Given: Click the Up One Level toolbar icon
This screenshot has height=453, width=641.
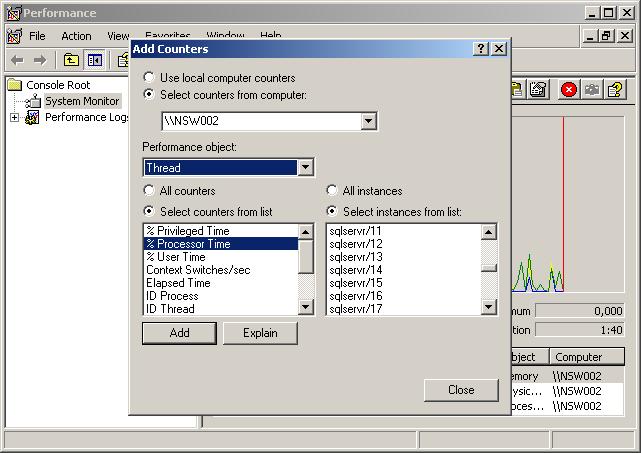Looking at the screenshot, I should coord(73,60).
